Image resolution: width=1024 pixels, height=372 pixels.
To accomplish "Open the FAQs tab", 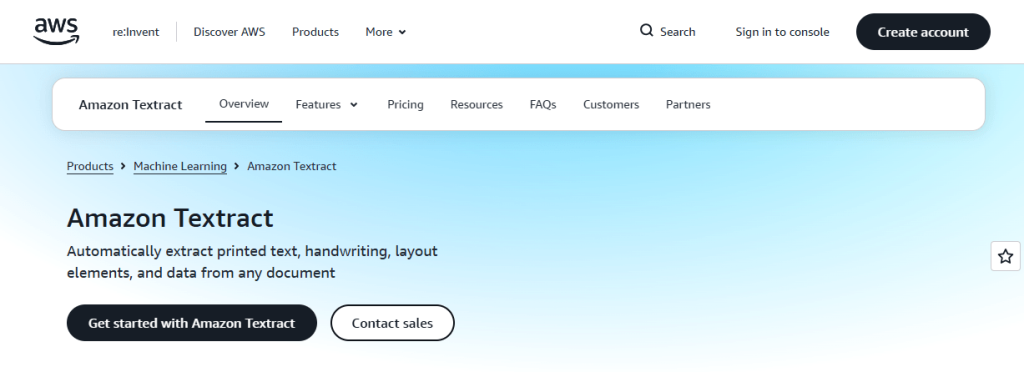I will 543,104.
